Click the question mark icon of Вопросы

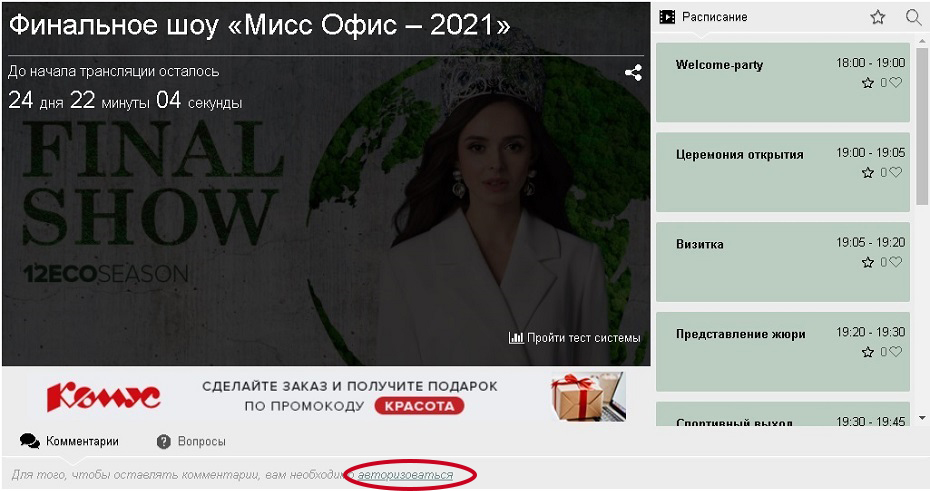click(x=164, y=442)
